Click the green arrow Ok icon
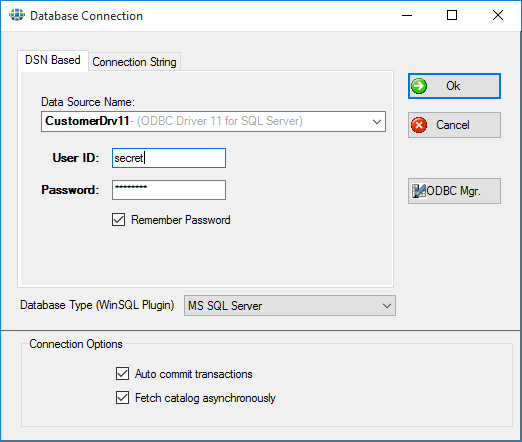 click(419, 86)
